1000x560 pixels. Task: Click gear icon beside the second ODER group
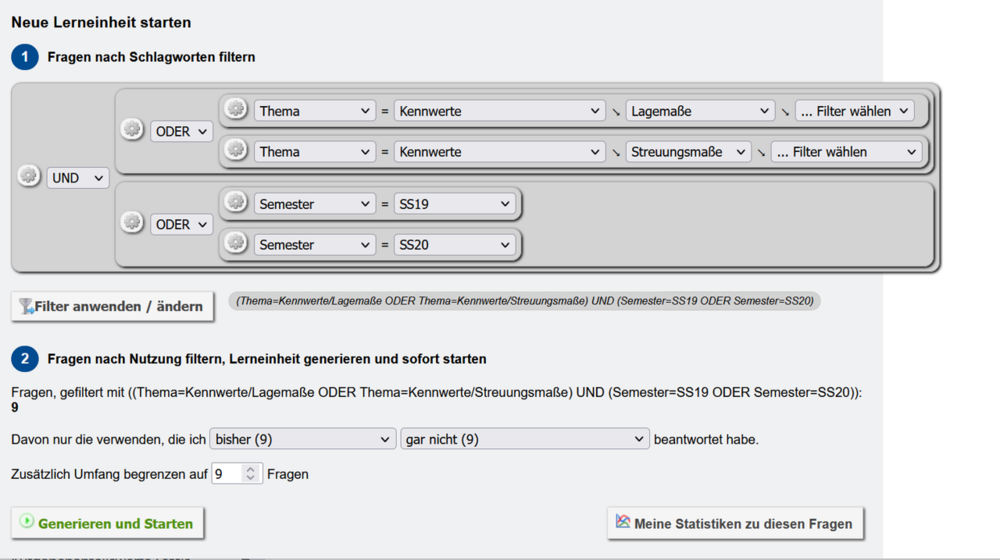point(132,223)
